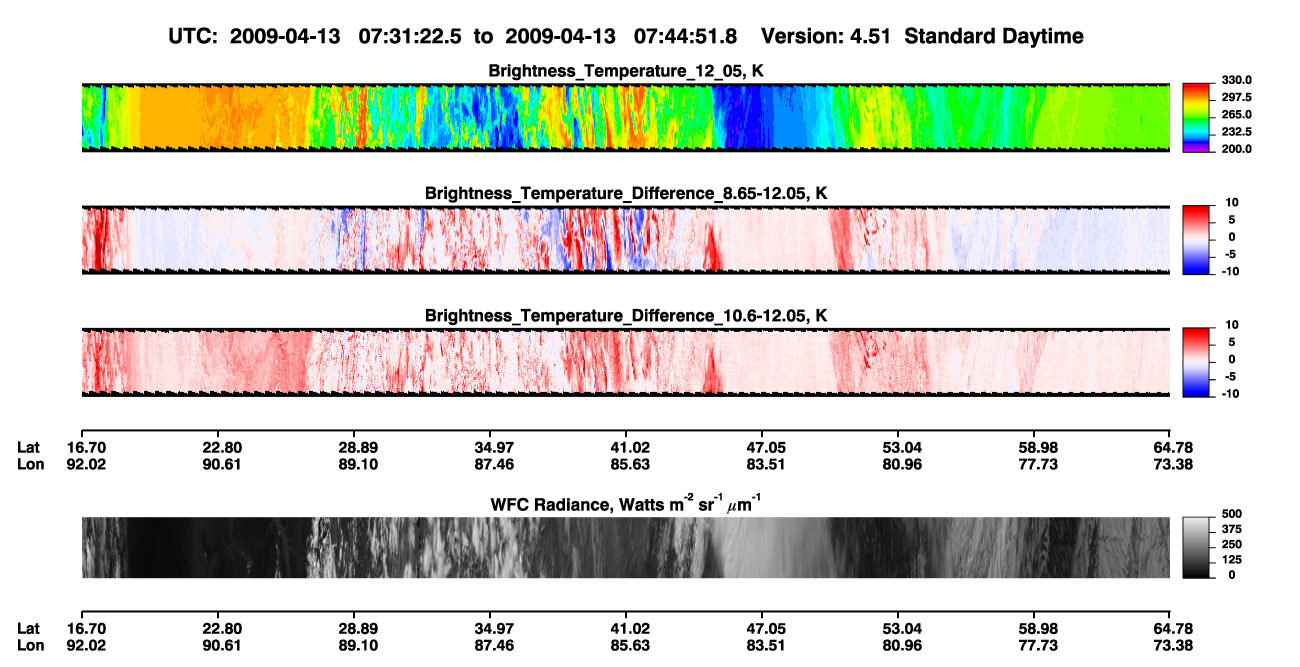The image size is (1300, 667).
Task: Click the Lon label under the 10.6-12.05 strip
Action: click(30, 464)
